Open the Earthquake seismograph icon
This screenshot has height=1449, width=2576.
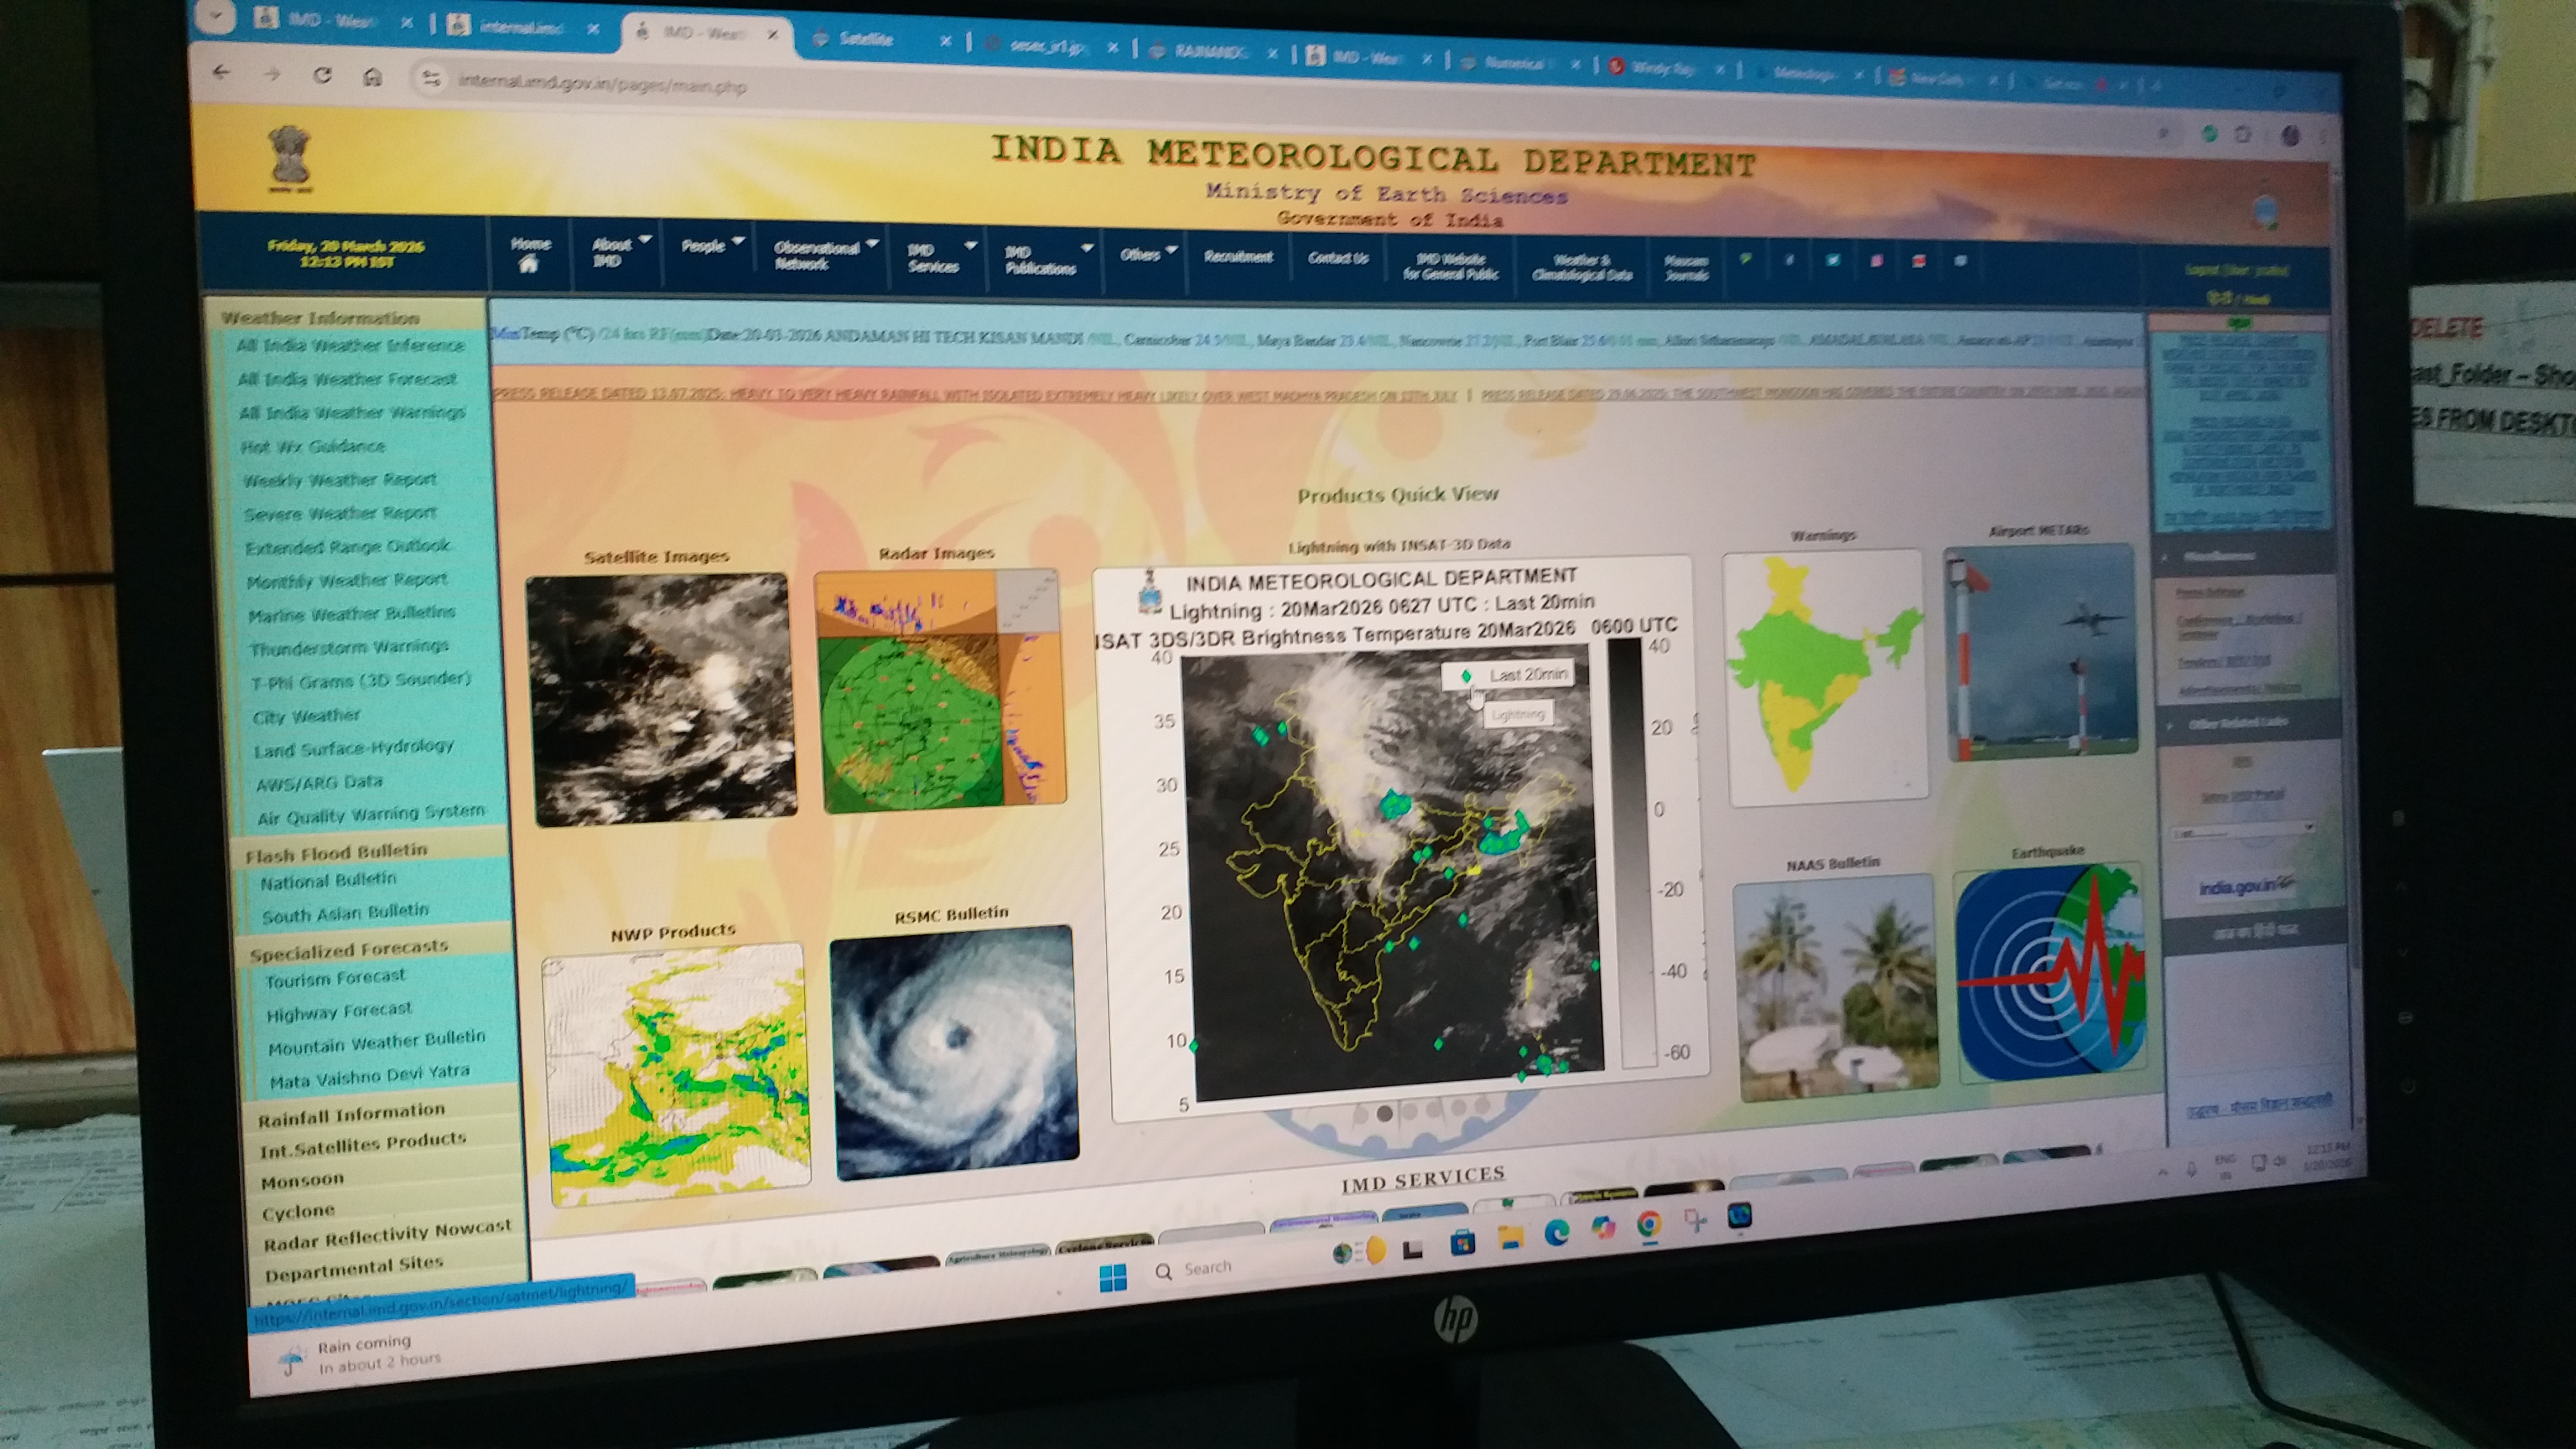point(2051,974)
